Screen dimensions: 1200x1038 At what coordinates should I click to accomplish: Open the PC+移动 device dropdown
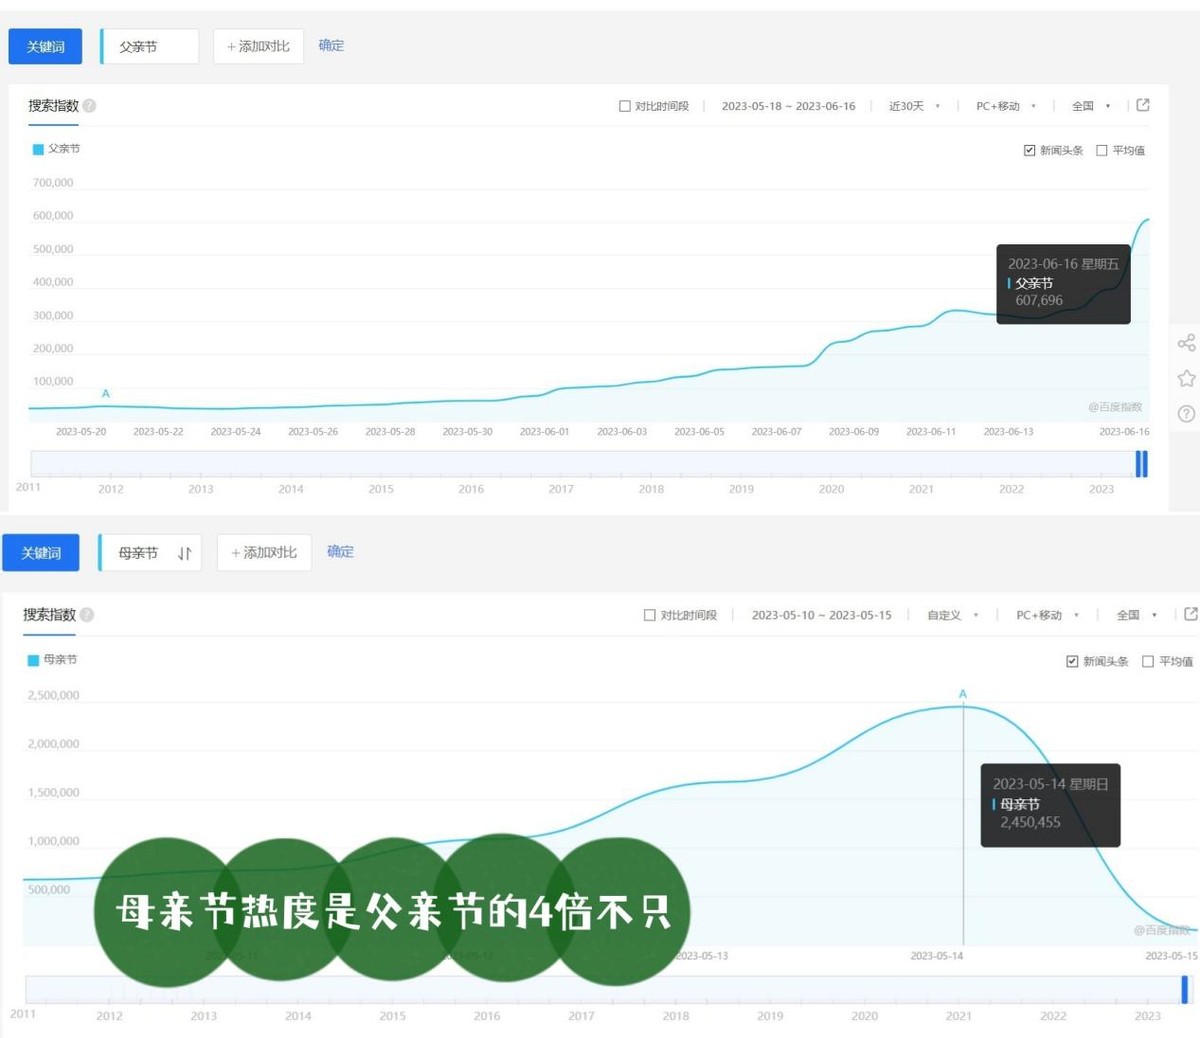(x=1000, y=105)
